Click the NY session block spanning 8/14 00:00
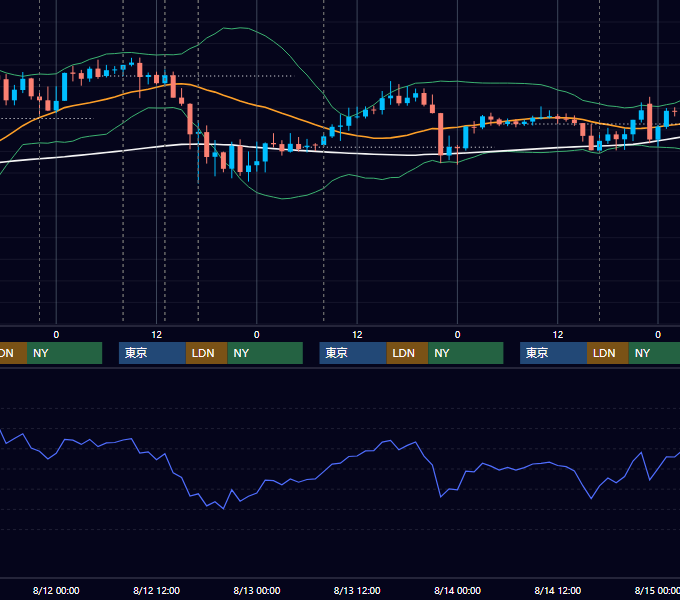Image resolution: width=680 pixels, height=600 pixels. [466, 353]
